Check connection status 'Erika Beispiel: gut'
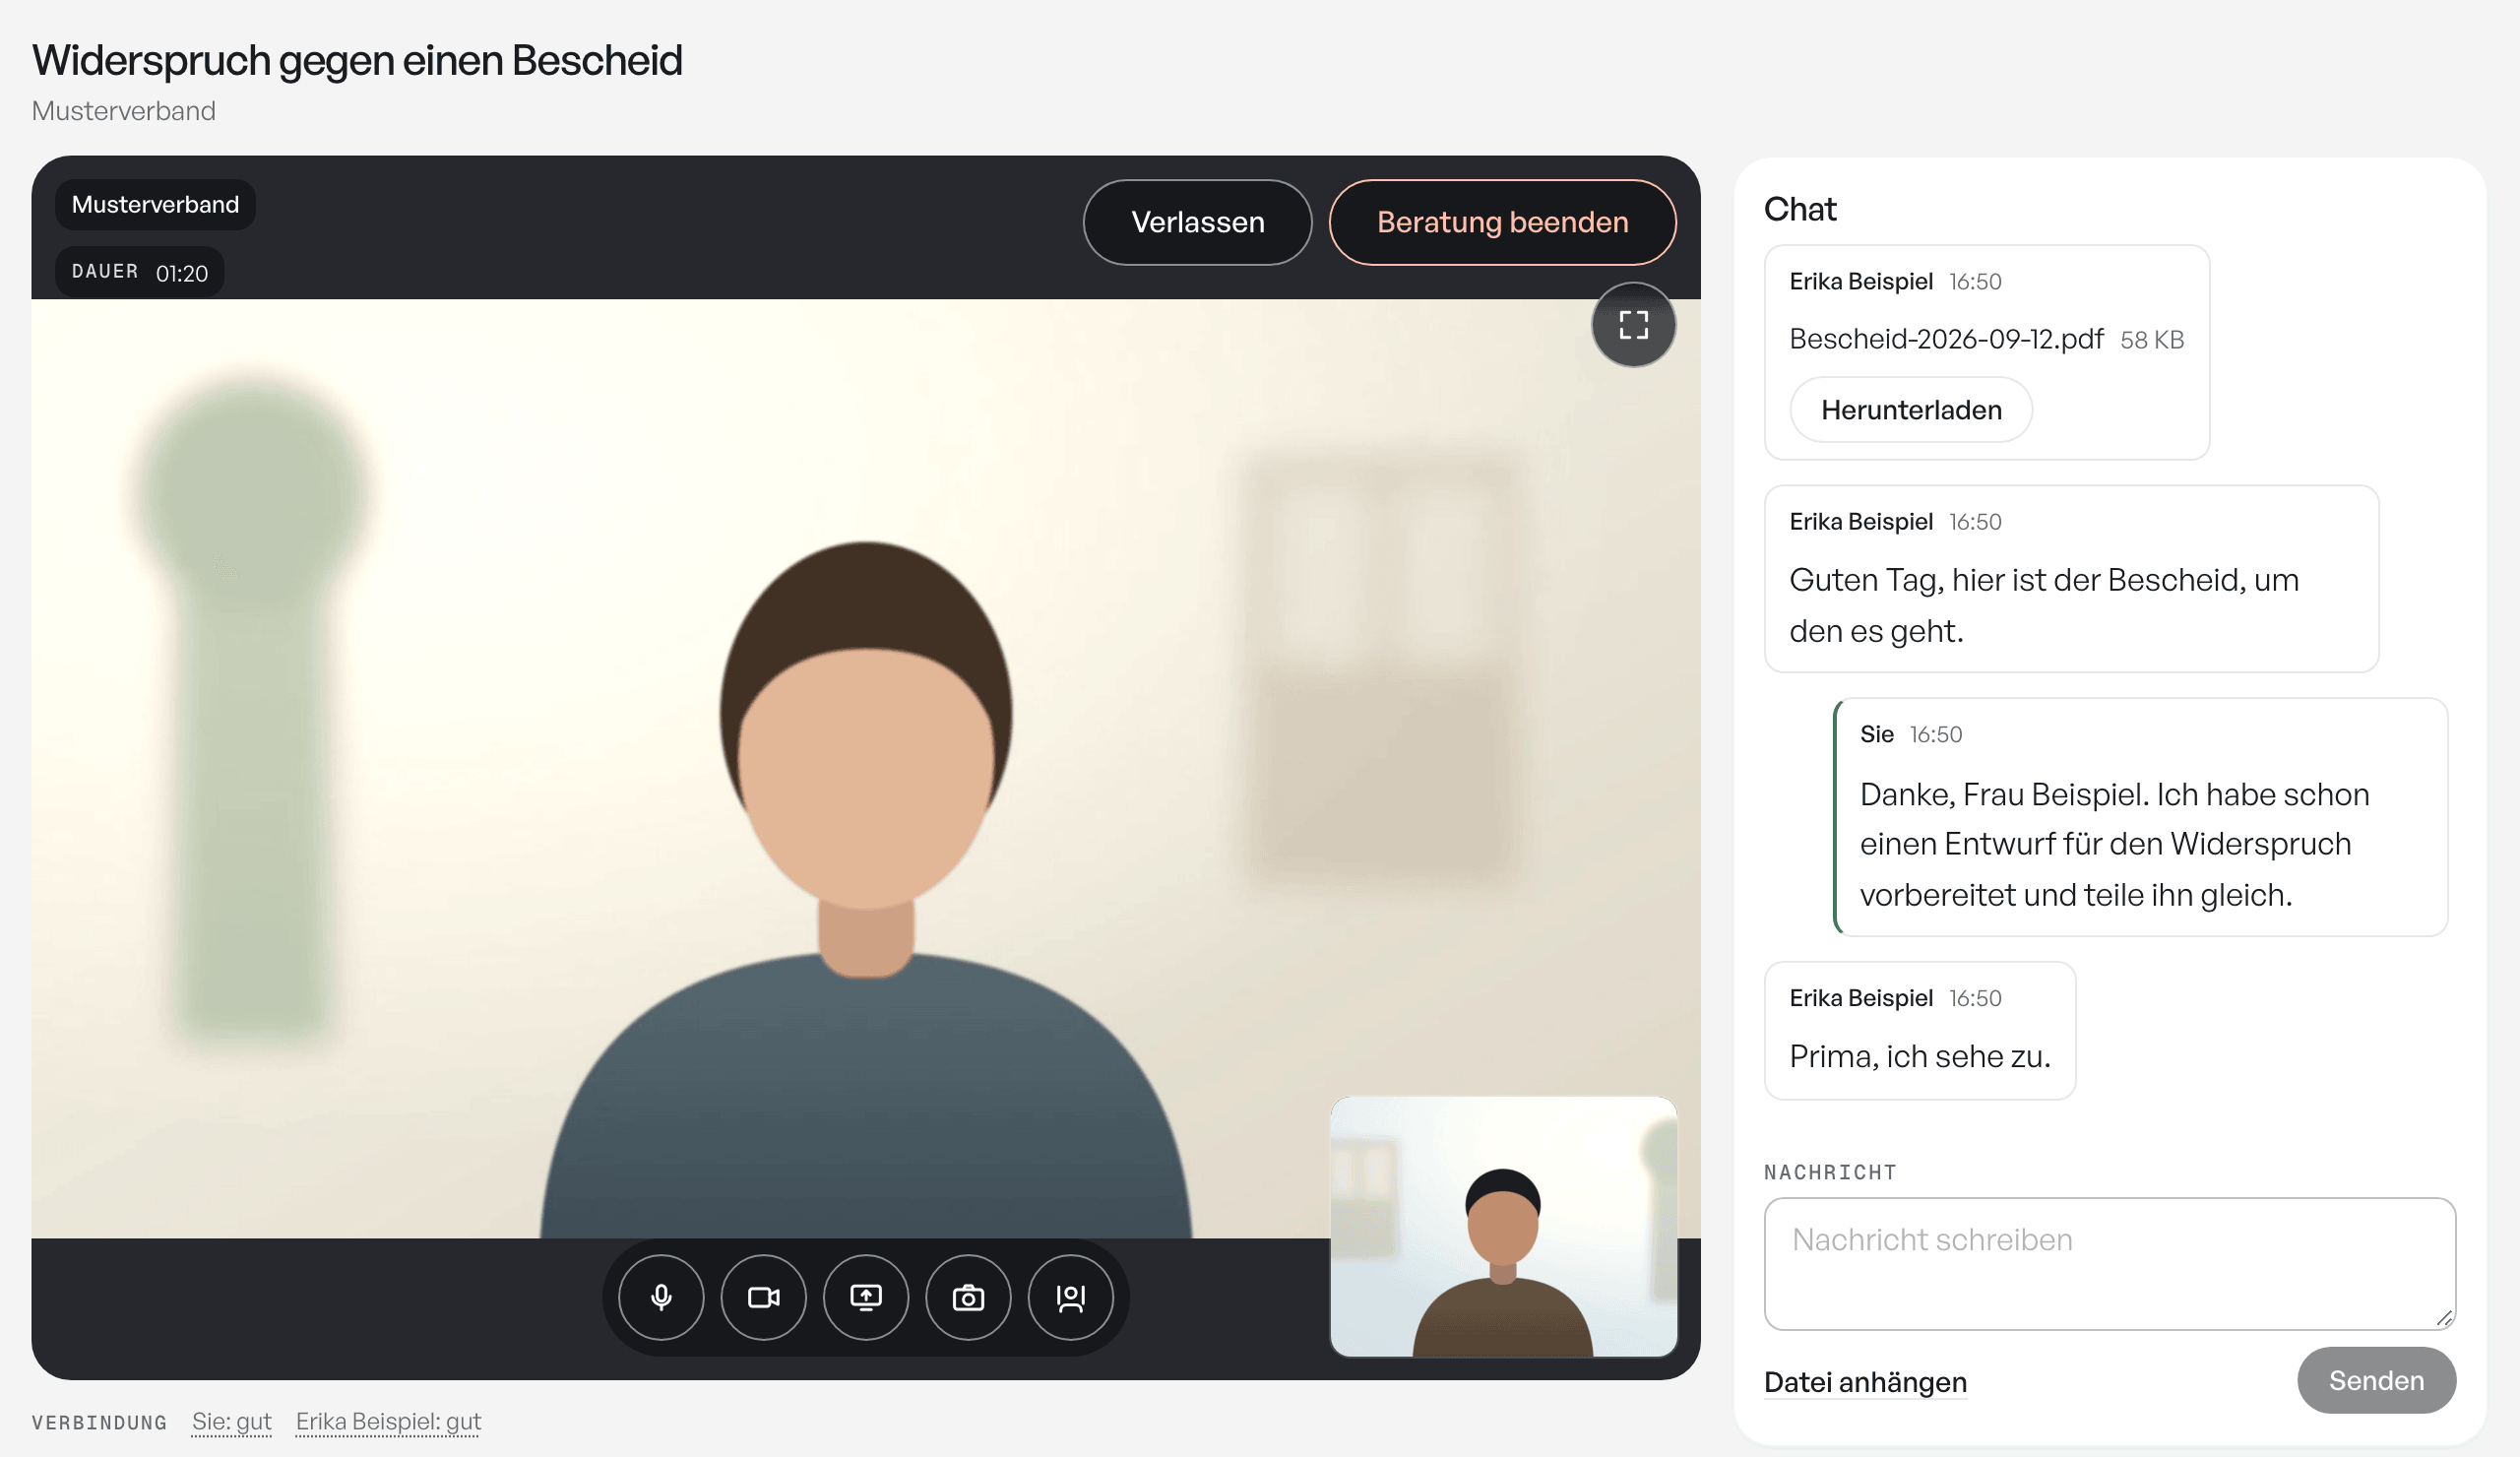The height and width of the screenshot is (1457, 2520). pos(388,1422)
